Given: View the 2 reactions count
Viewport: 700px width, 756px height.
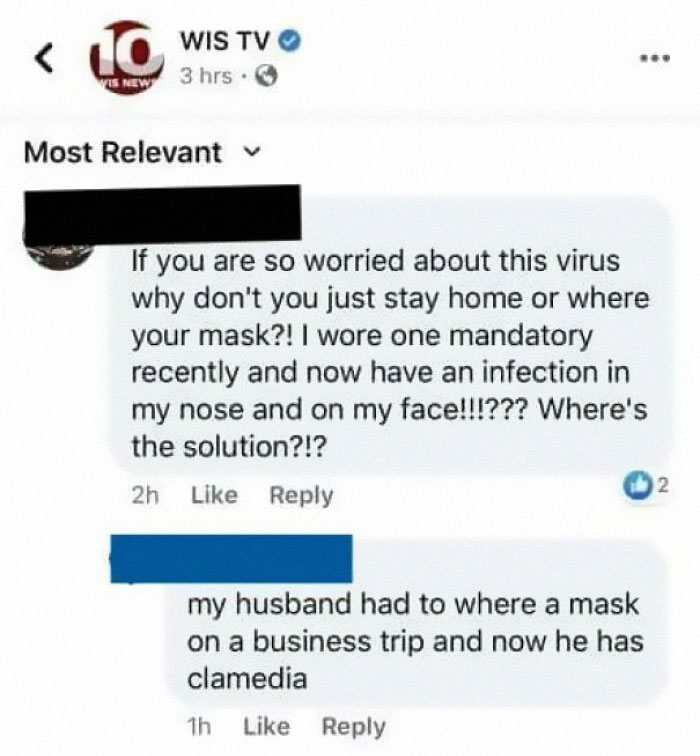Looking at the screenshot, I should click(x=663, y=486).
